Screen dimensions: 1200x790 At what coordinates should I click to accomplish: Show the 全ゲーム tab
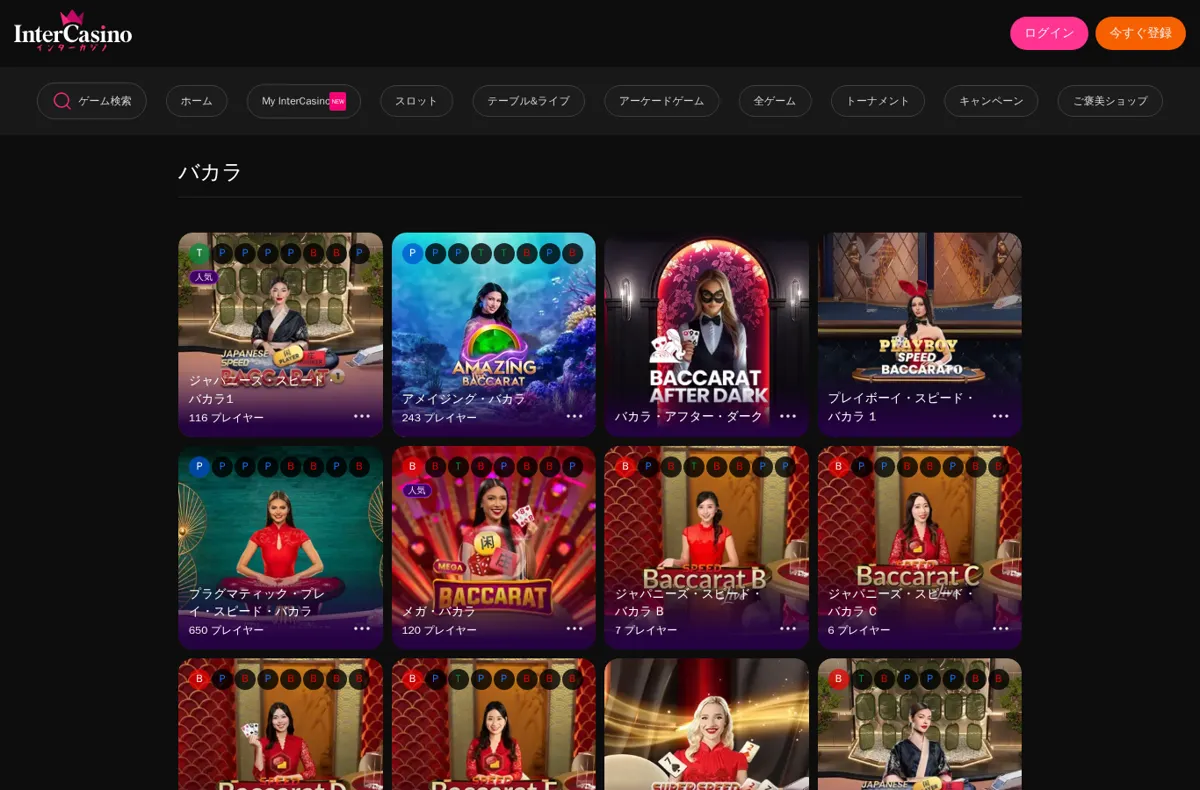point(775,101)
